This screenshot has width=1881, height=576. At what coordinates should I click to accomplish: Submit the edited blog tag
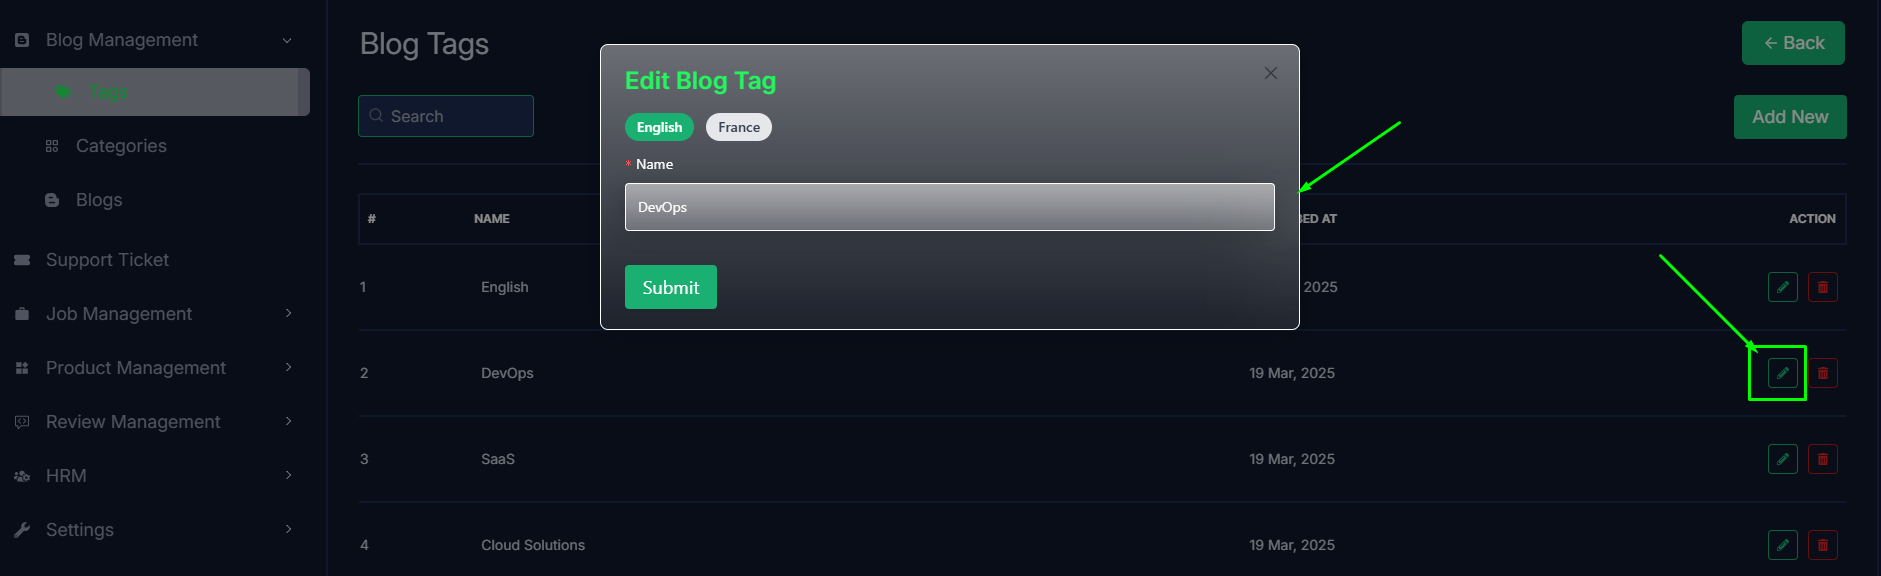(670, 287)
